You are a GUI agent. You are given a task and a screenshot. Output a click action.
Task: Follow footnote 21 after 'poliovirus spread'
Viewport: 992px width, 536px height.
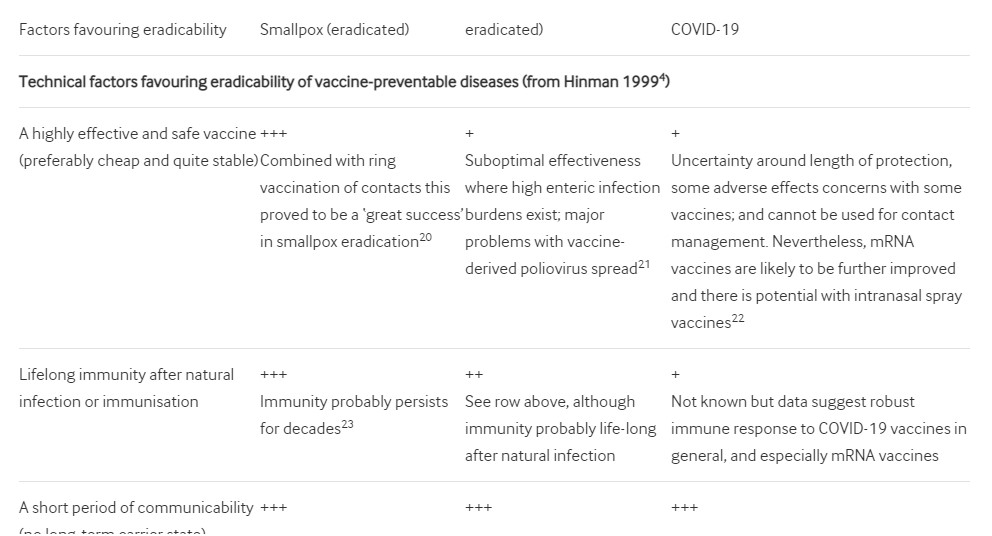[x=644, y=264]
